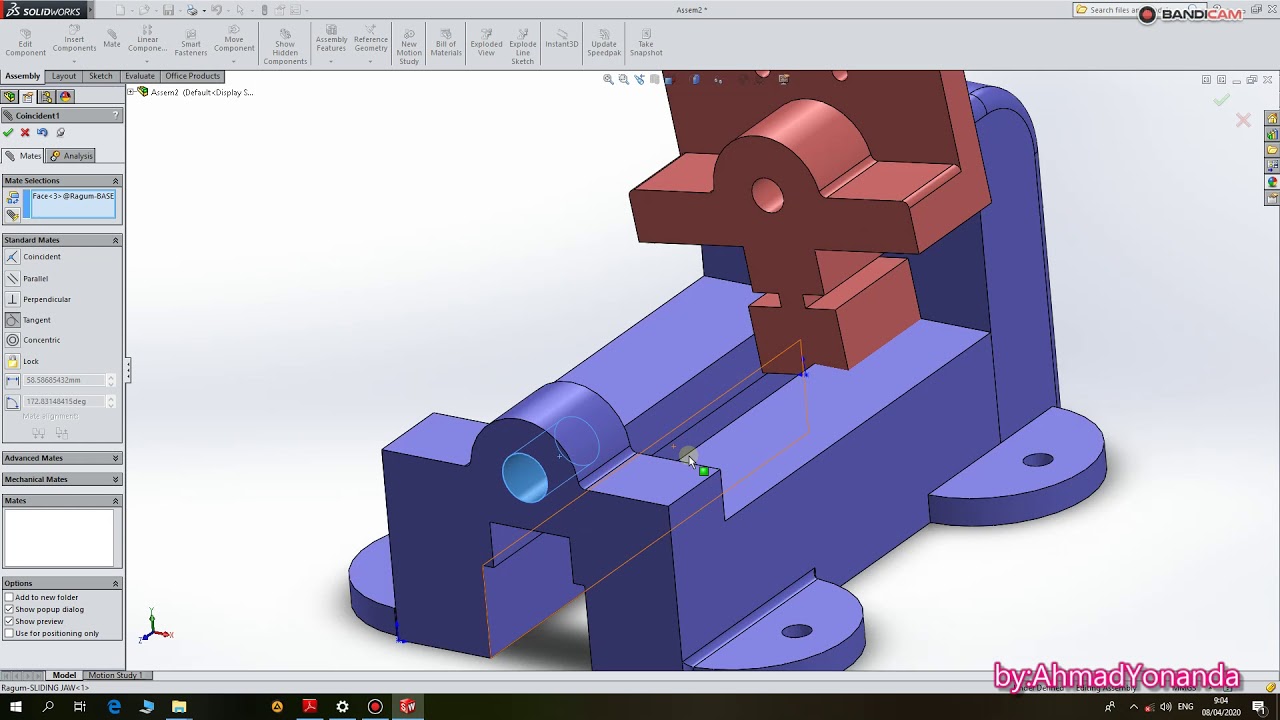Image resolution: width=1280 pixels, height=720 pixels.
Task: Select the Tangent mate type
Action: pos(28,320)
